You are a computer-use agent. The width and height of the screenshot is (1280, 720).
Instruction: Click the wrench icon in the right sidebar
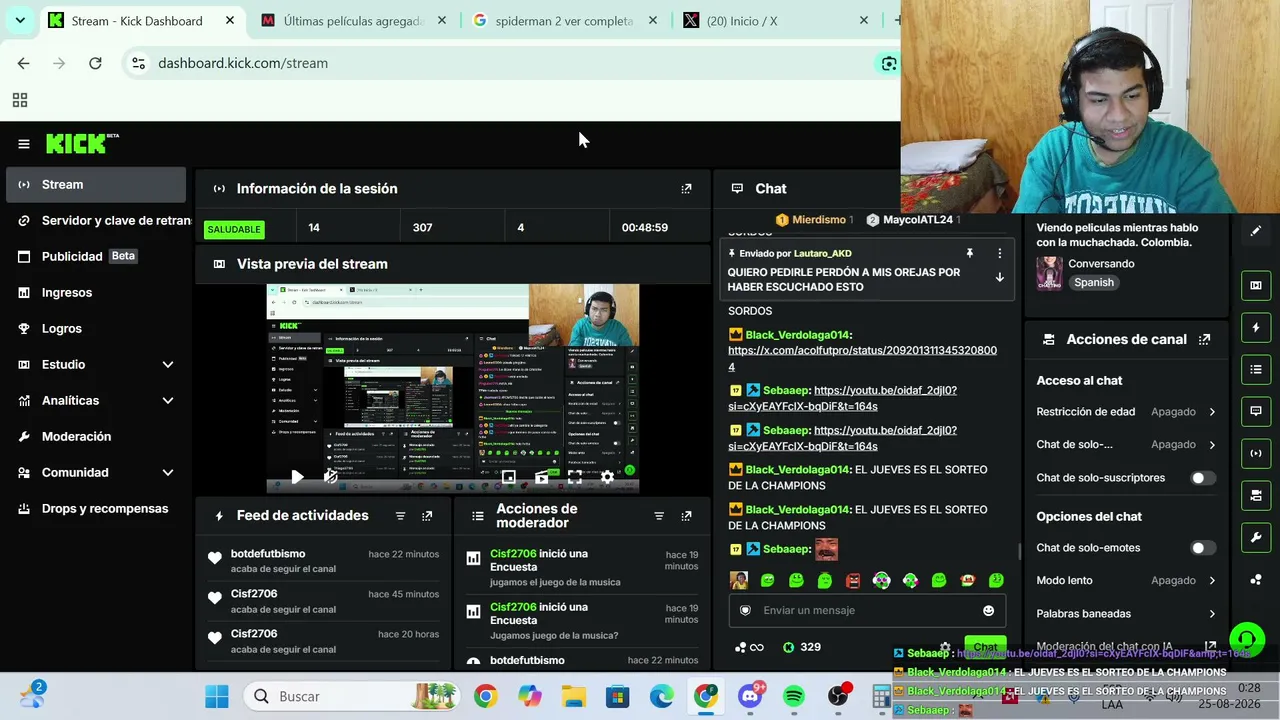tap(1256, 538)
